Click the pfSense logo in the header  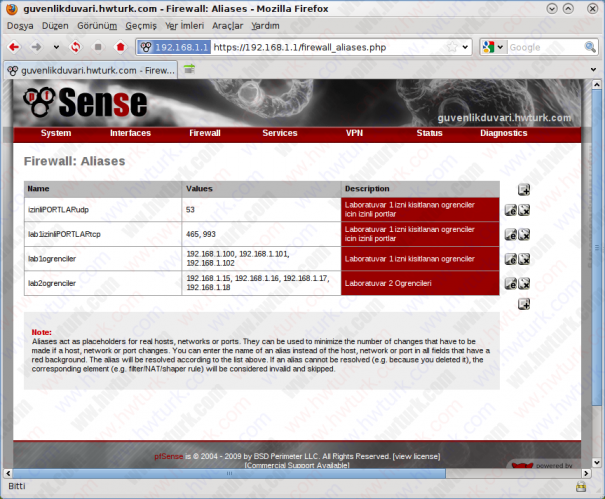pos(85,103)
